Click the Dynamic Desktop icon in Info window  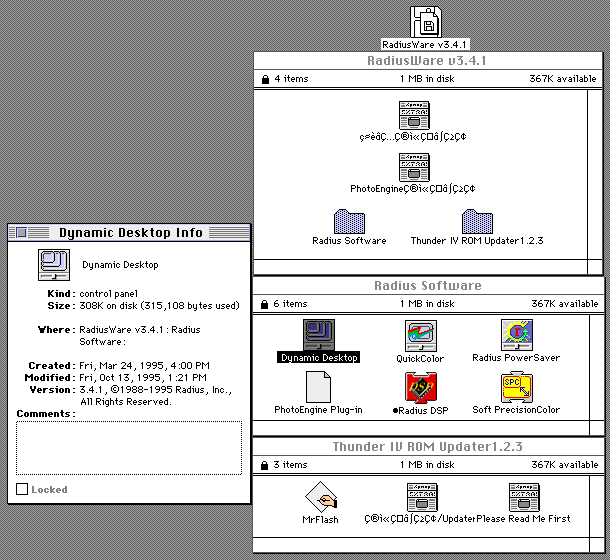(x=54, y=265)
